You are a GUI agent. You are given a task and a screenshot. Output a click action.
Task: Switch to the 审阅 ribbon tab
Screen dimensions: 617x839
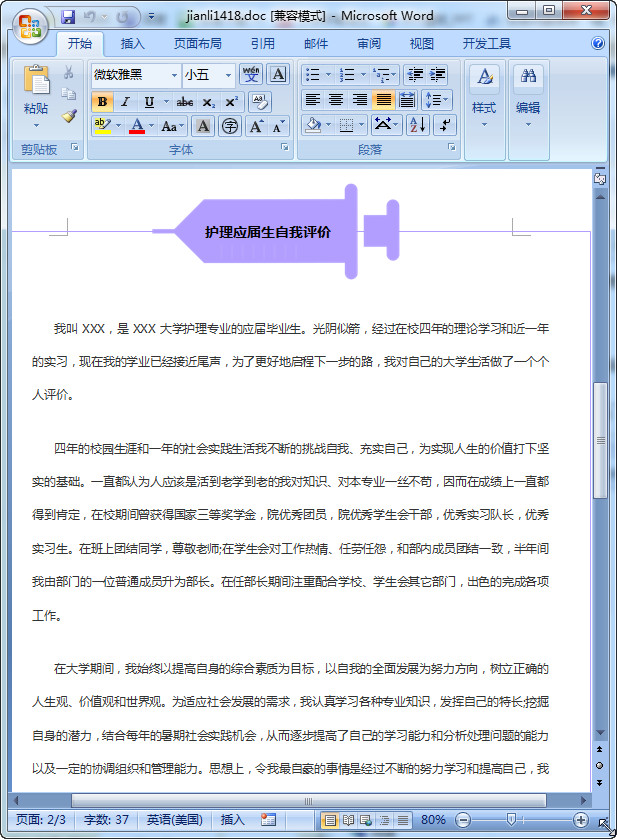(368, 44)
